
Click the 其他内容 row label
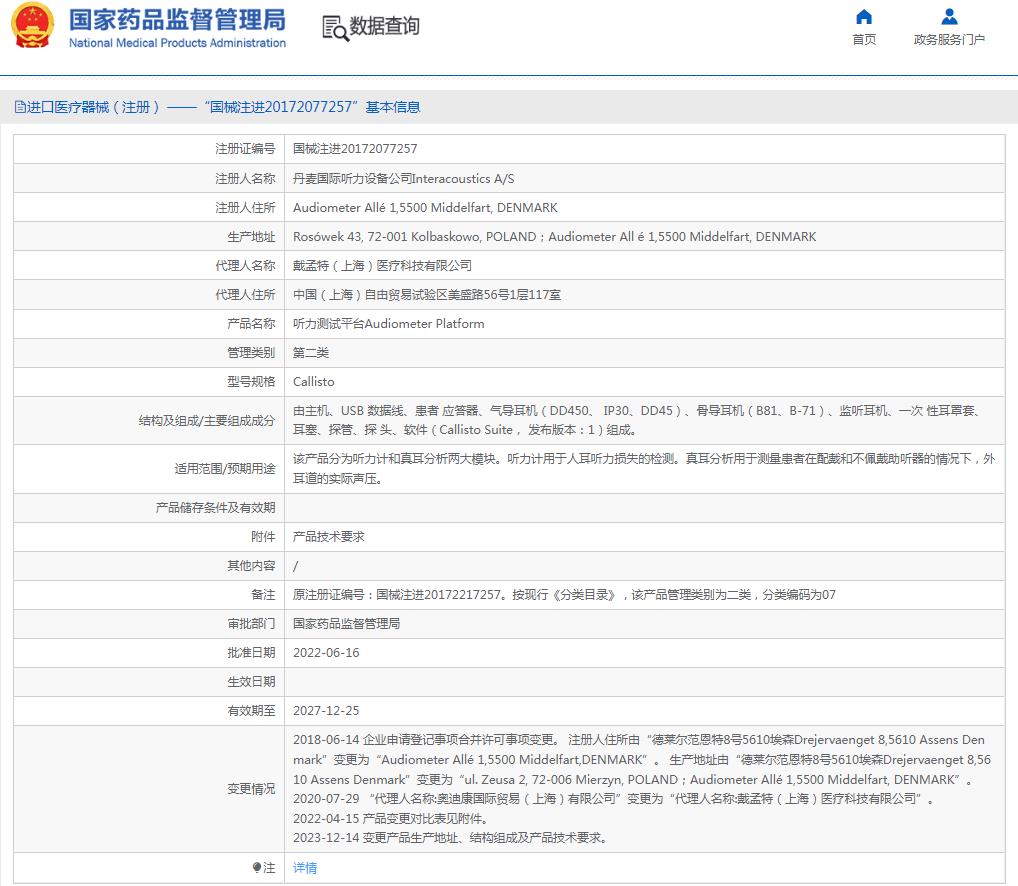[x=251, y=565]
